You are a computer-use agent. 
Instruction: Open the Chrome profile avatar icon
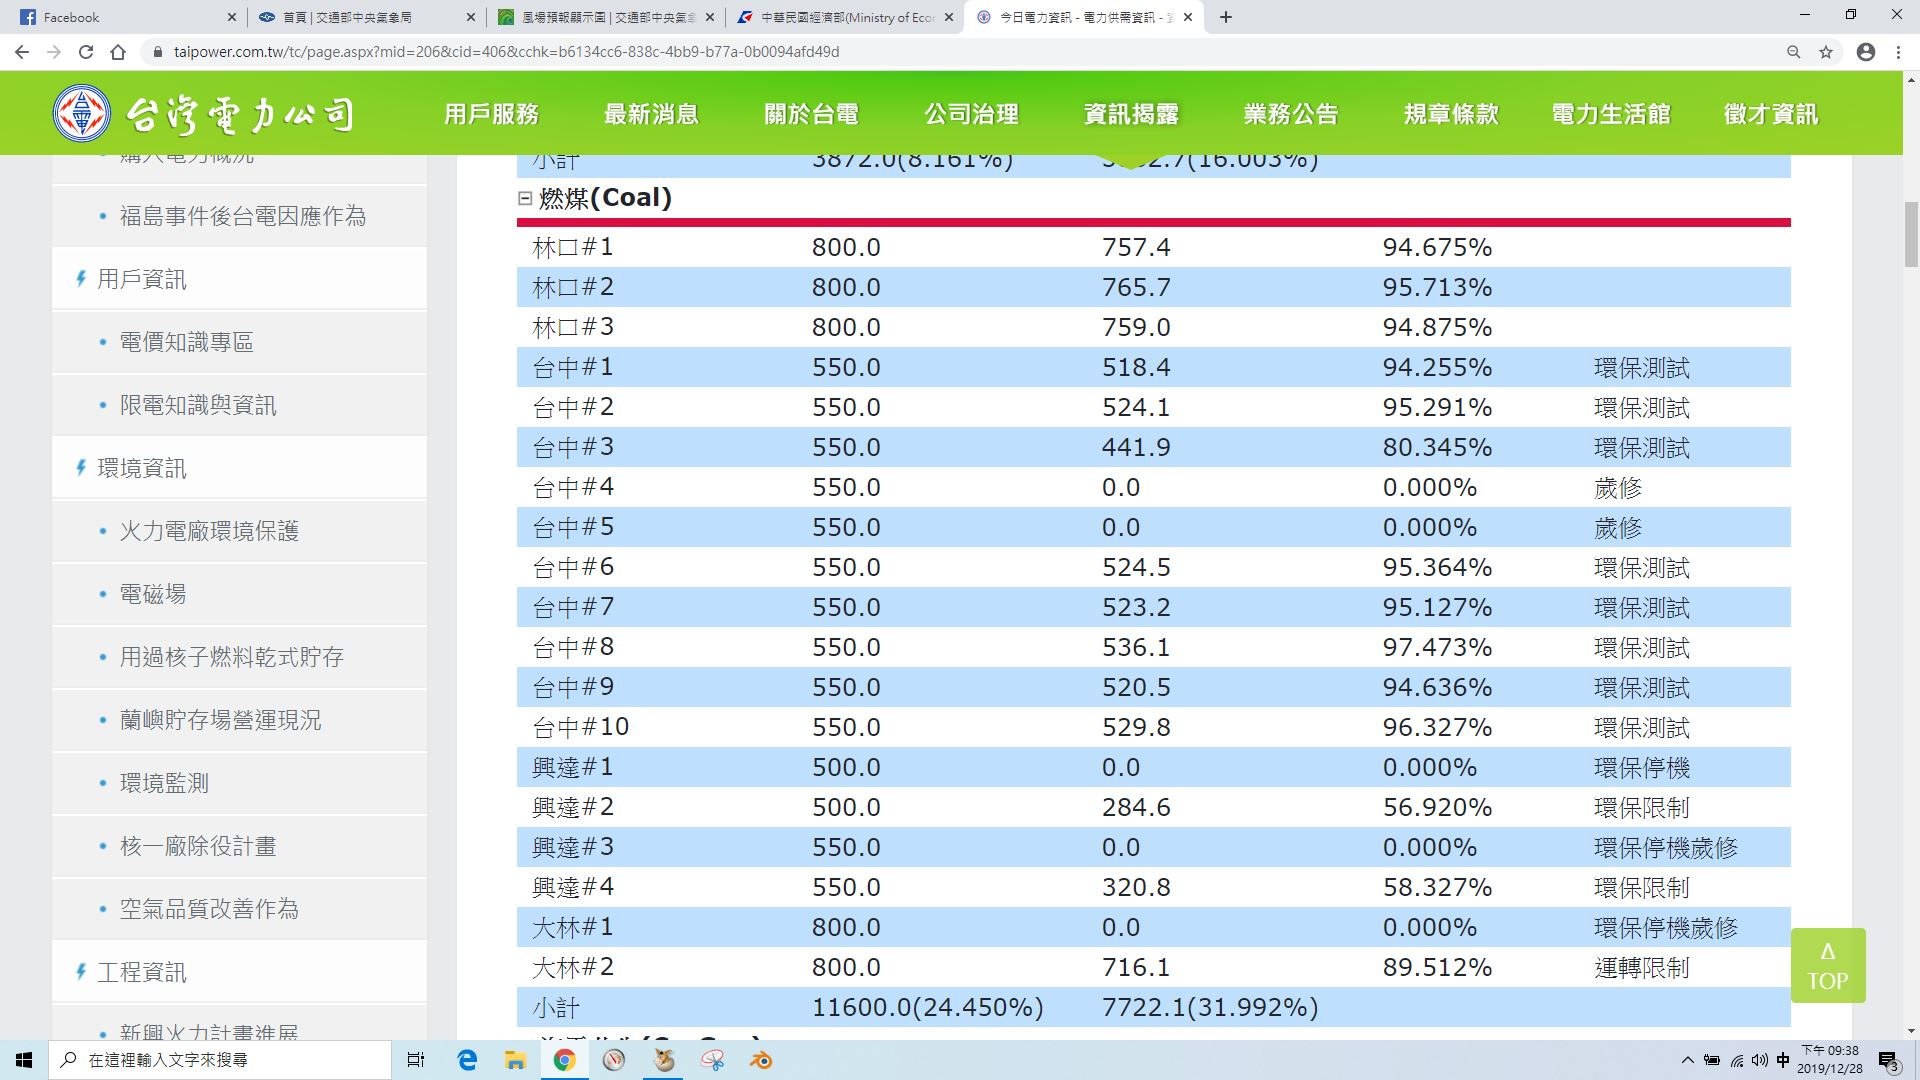1866,52
